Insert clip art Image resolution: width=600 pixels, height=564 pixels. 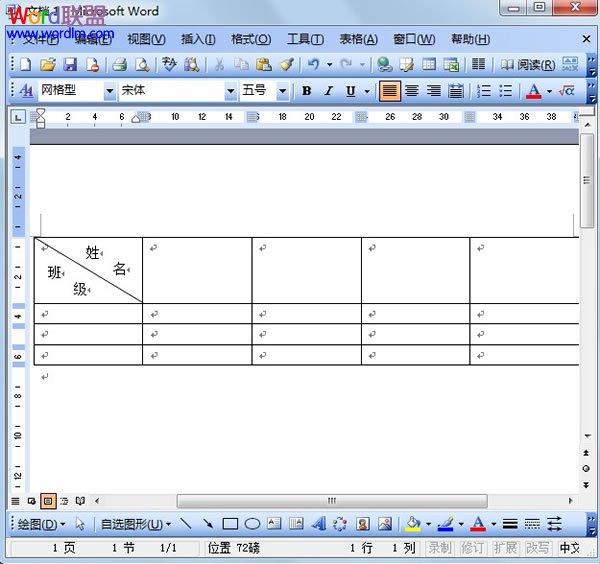click(x=363, y=523)
